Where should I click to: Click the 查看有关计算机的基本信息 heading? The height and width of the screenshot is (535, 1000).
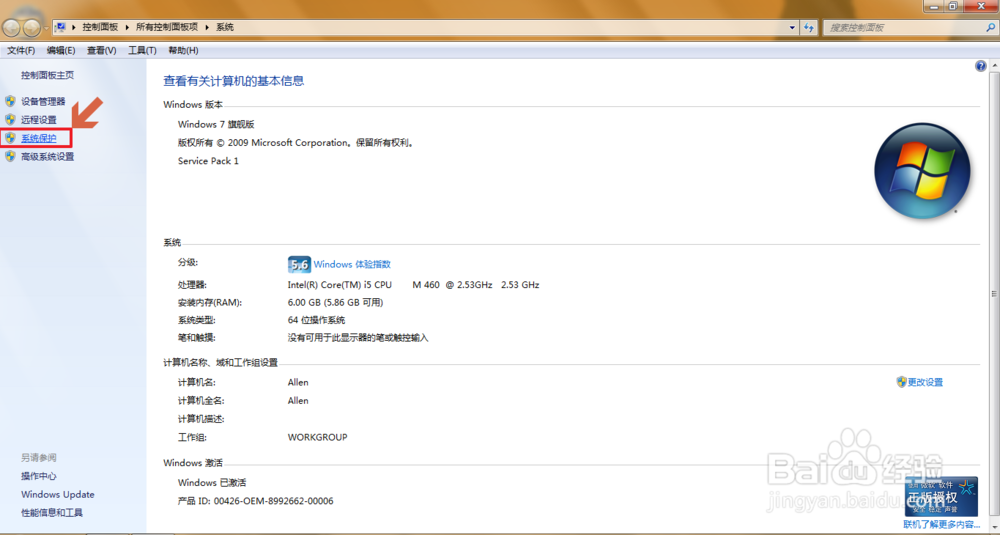(x=233, y=81)
